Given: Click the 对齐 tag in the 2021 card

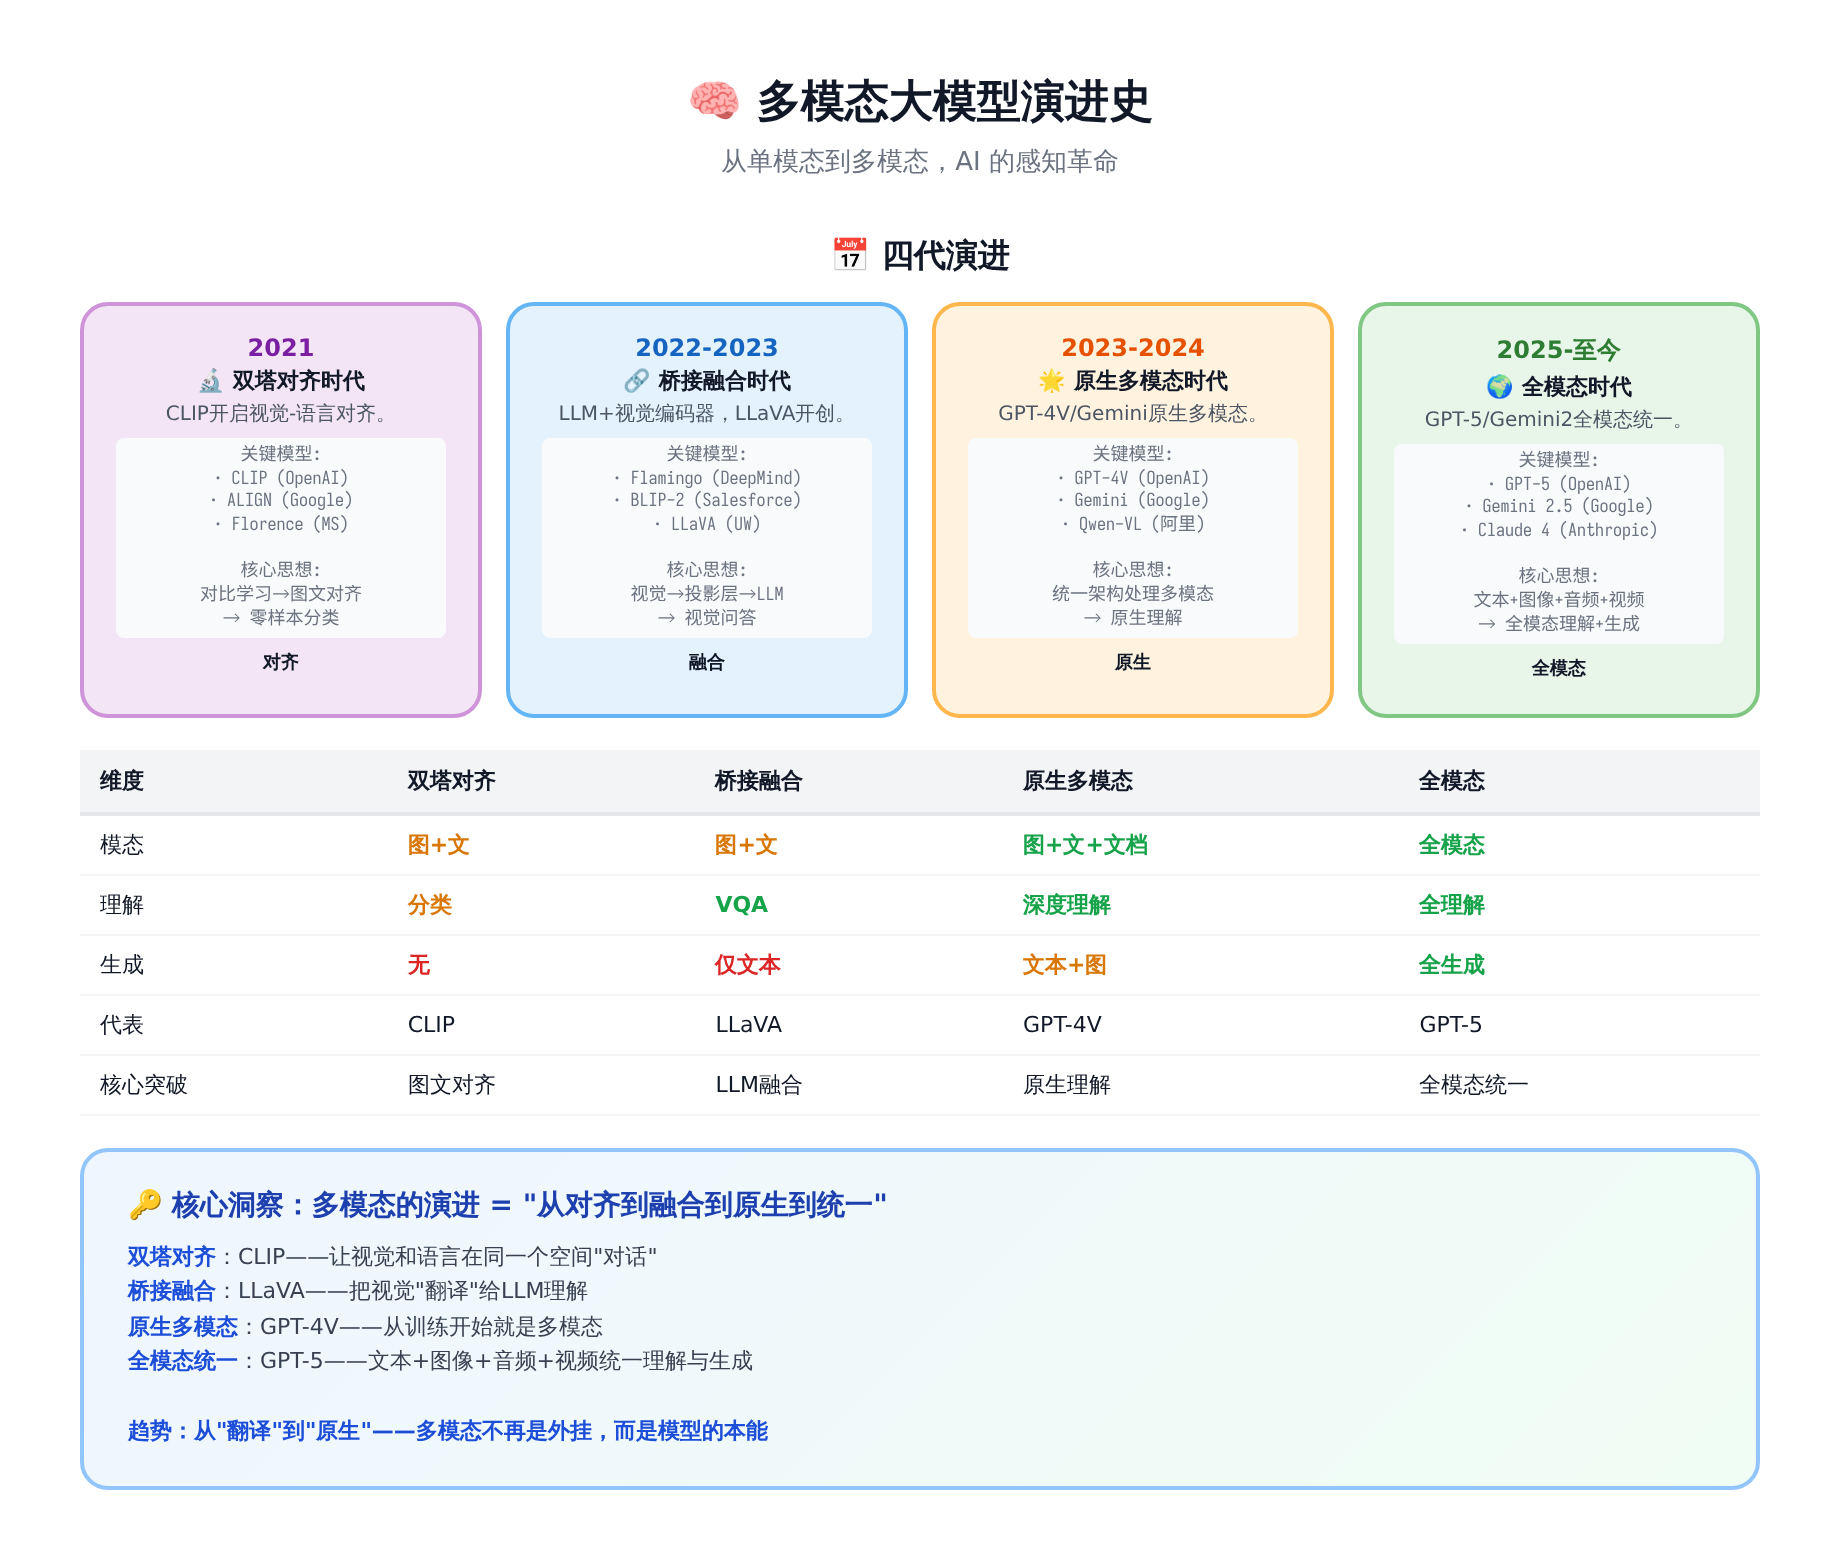Looking at the screenshot, I should (x=281, y=662).
